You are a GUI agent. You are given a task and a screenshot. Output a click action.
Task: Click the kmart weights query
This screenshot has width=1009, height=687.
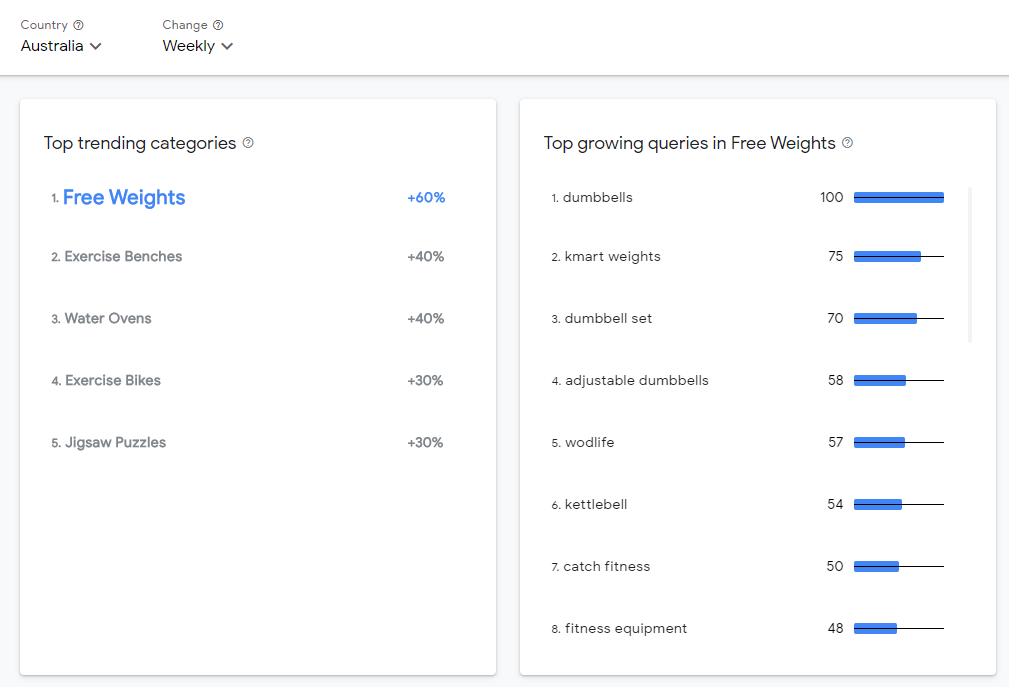tap(611, 257)
